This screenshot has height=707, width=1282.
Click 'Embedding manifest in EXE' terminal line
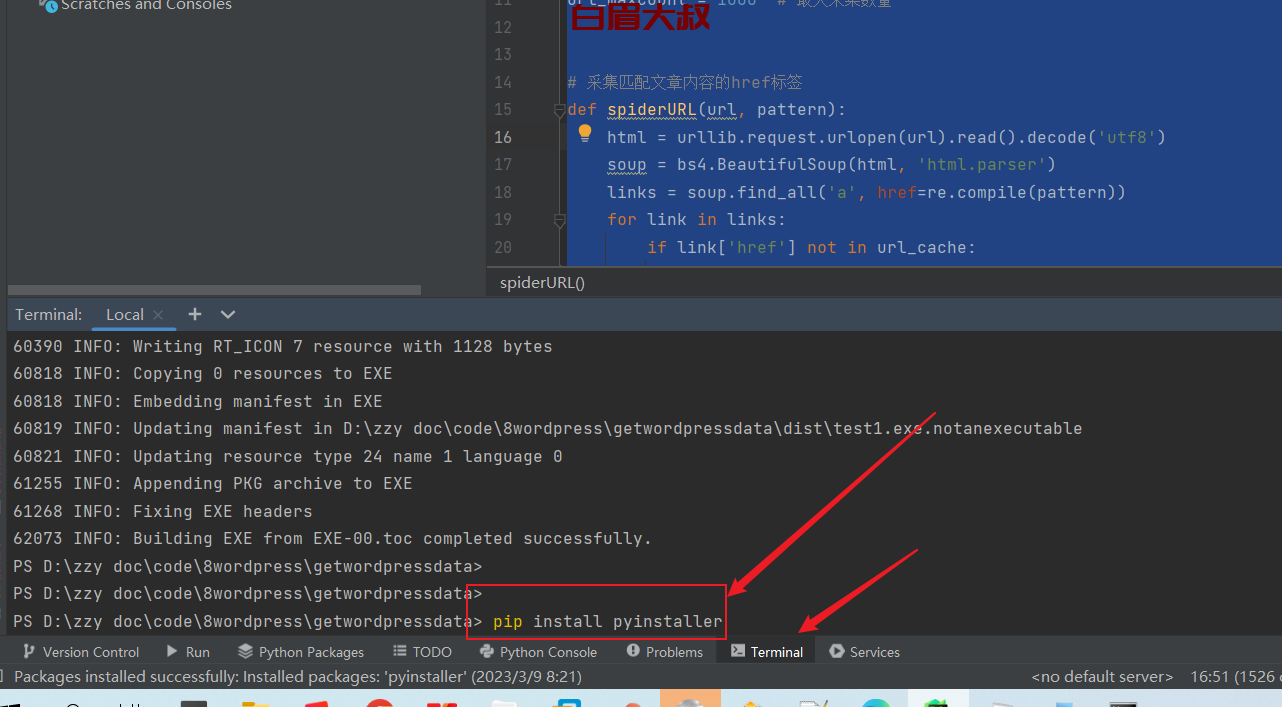(x=197, y=401)
